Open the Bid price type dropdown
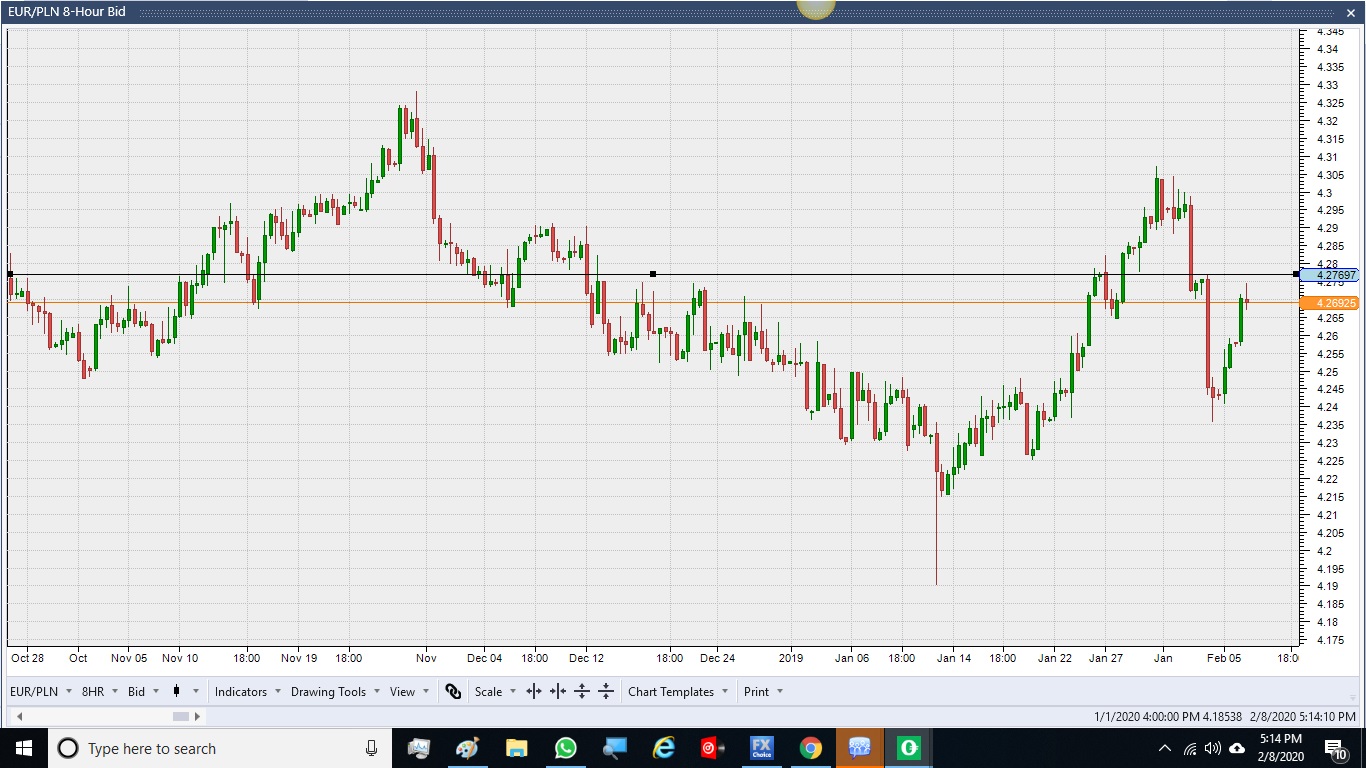This screenshot has width=1366, height=768. (x=144, y=691)
